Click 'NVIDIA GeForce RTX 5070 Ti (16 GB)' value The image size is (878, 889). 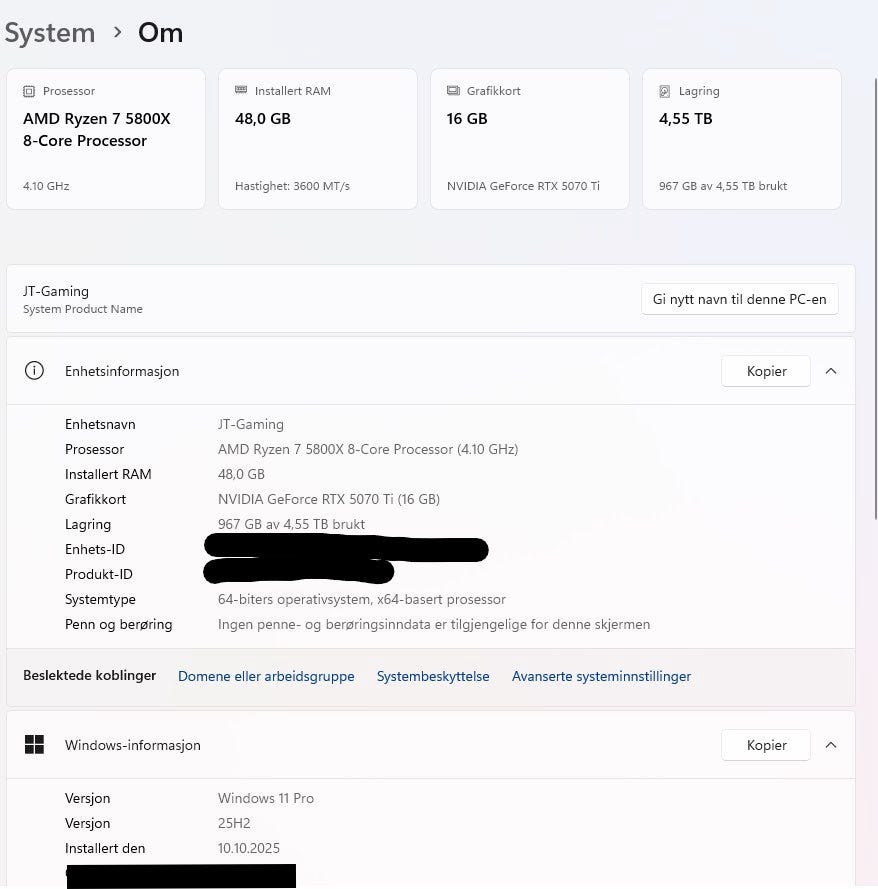click(x=329, y=499)
